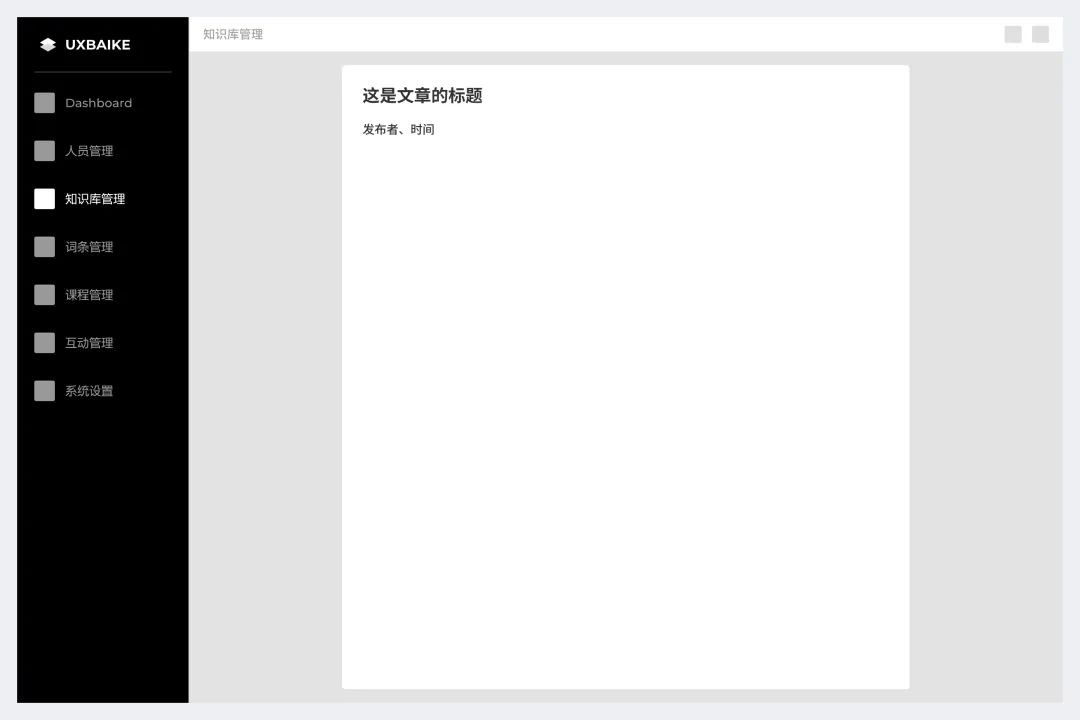Open 互动管理 from the sidebar menu
The height and width of the screenshot is (720, 1080).
(x=88, y=342)
